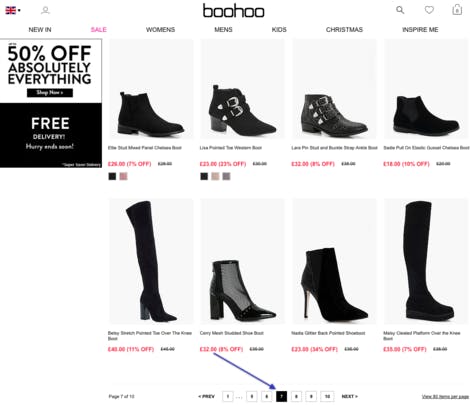Viewport: 470px width, 406px height.
Task: Open the wishlist heart icon
Action: click(429, 10)
